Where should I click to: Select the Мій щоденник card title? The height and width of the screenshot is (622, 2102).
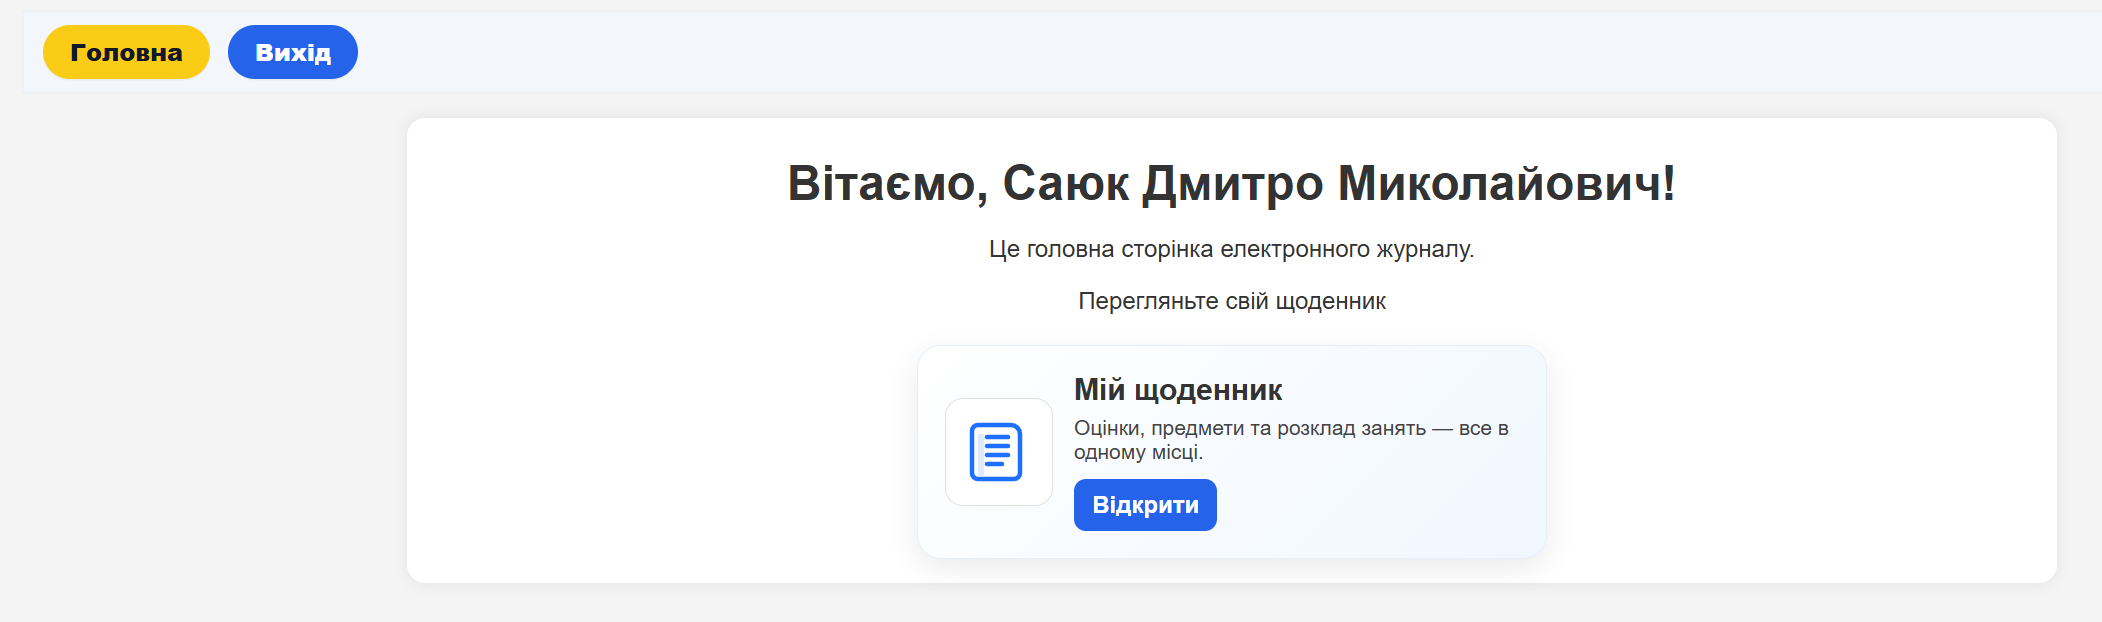1177,390
